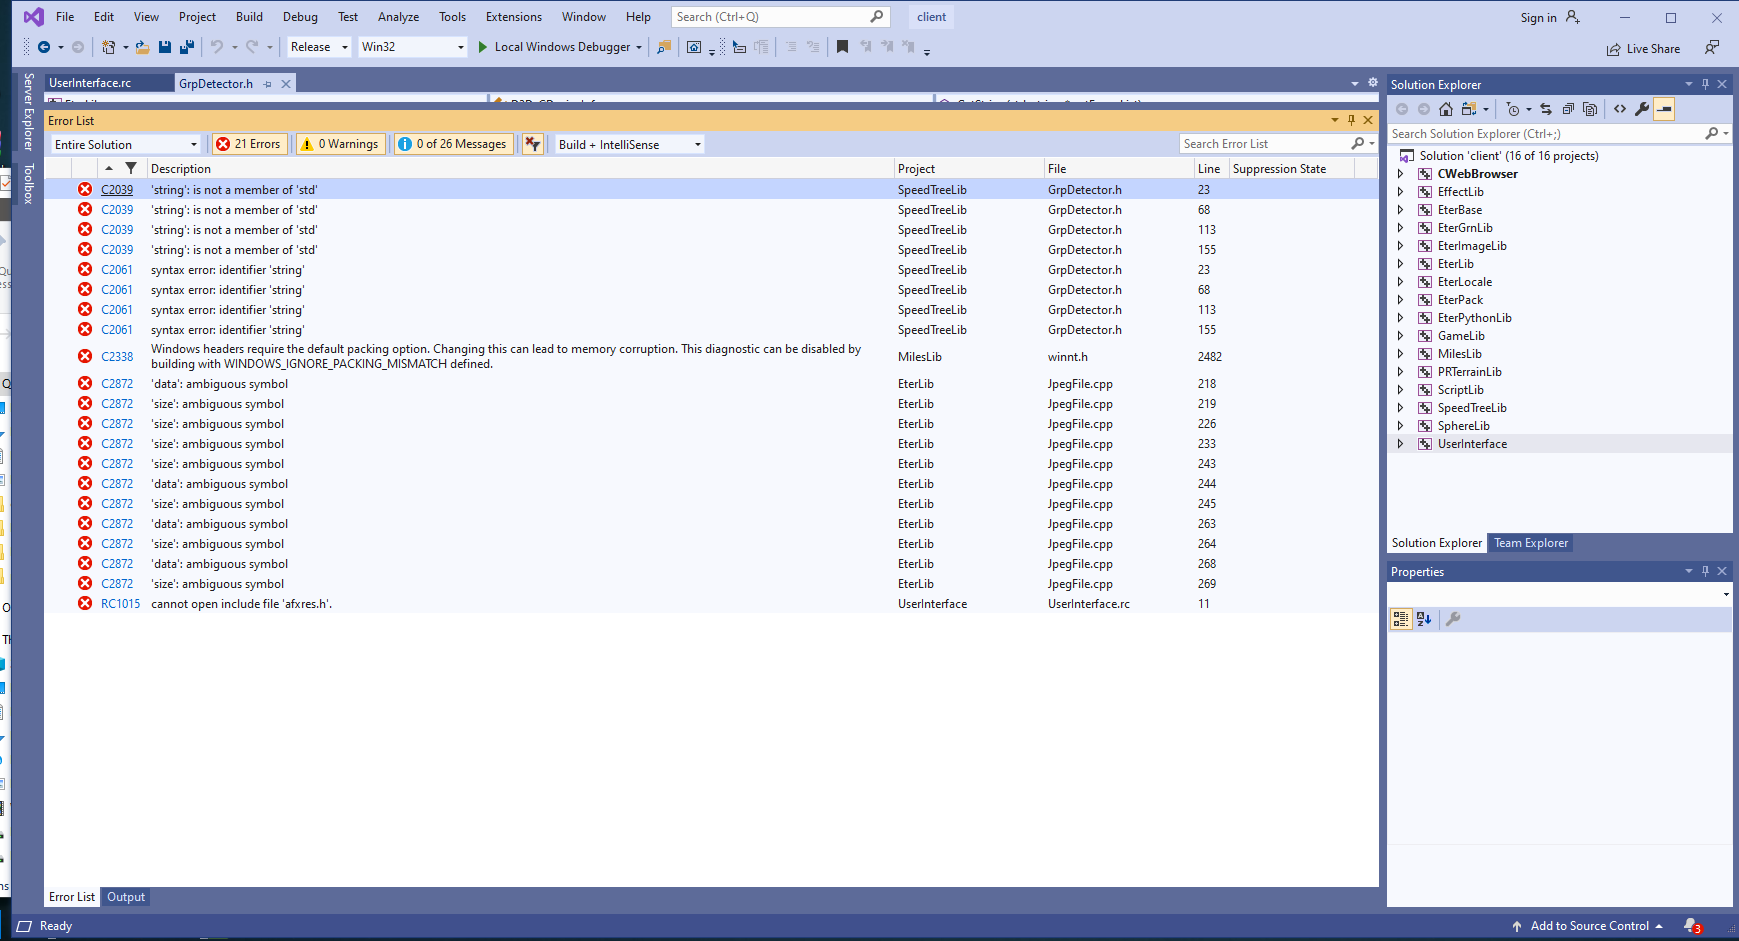The width and height of the screenshot is (1739, 941).
Task: Toggle auto-hide pin of Properties panel
Action: pyautogui.click(x=1705, y=571)
